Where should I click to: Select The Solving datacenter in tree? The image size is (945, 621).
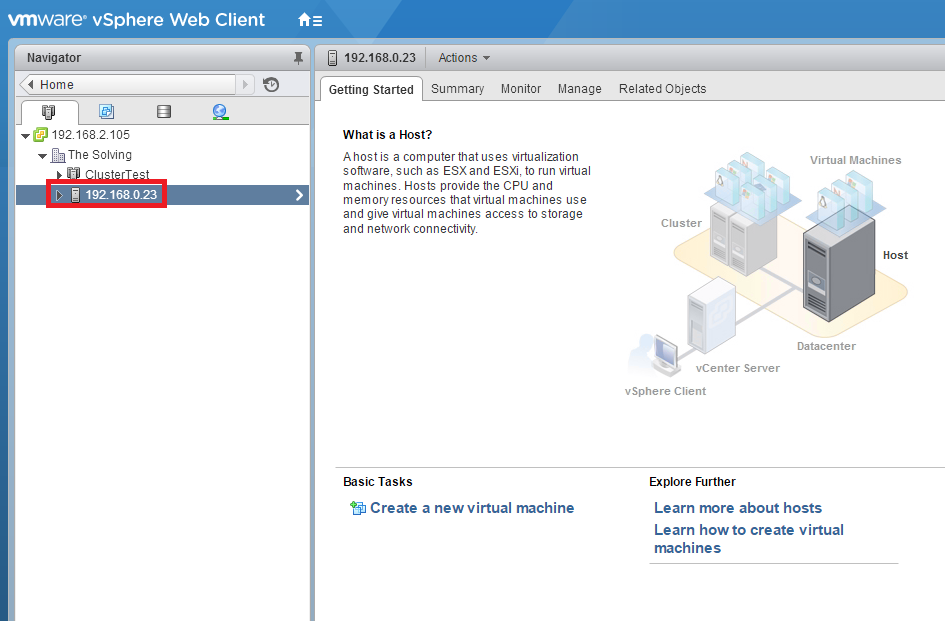pyautogui.click(x=99, y=155)
